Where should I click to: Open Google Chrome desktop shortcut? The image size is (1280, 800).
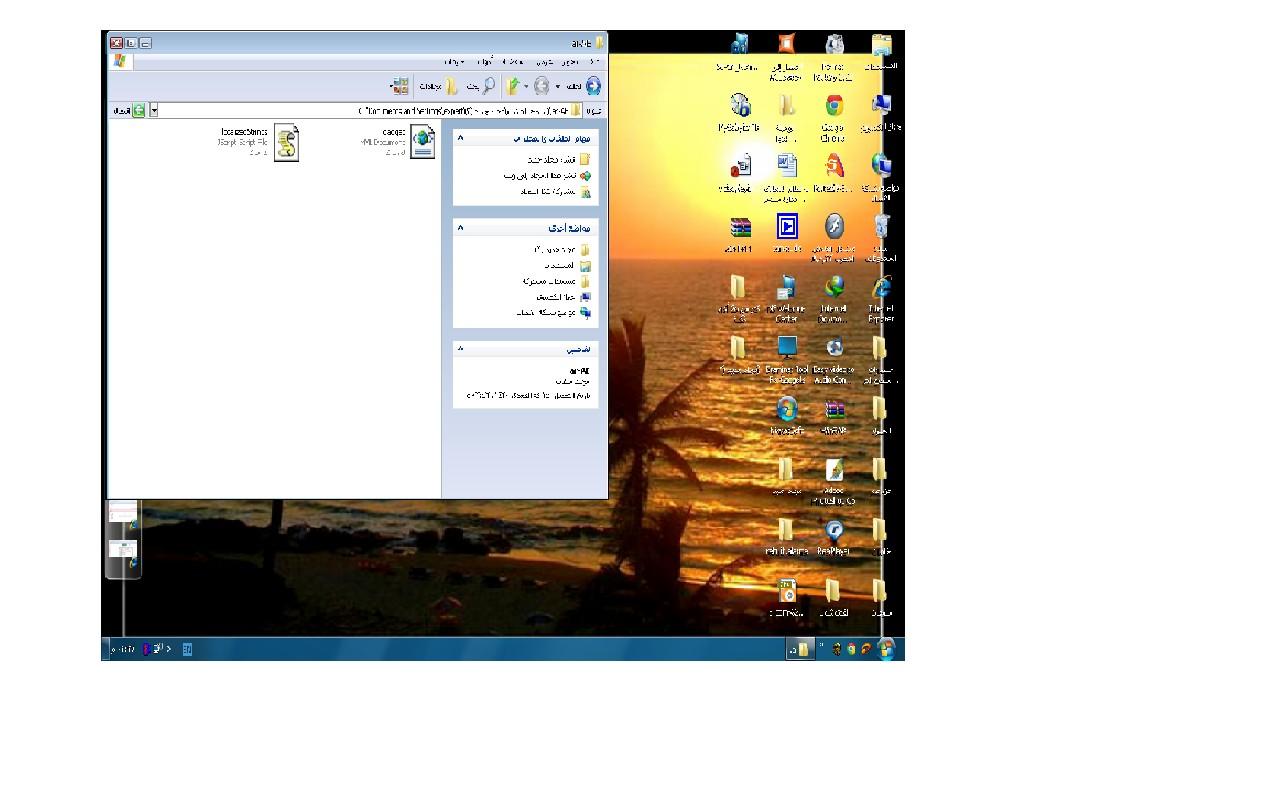(834, 105)
